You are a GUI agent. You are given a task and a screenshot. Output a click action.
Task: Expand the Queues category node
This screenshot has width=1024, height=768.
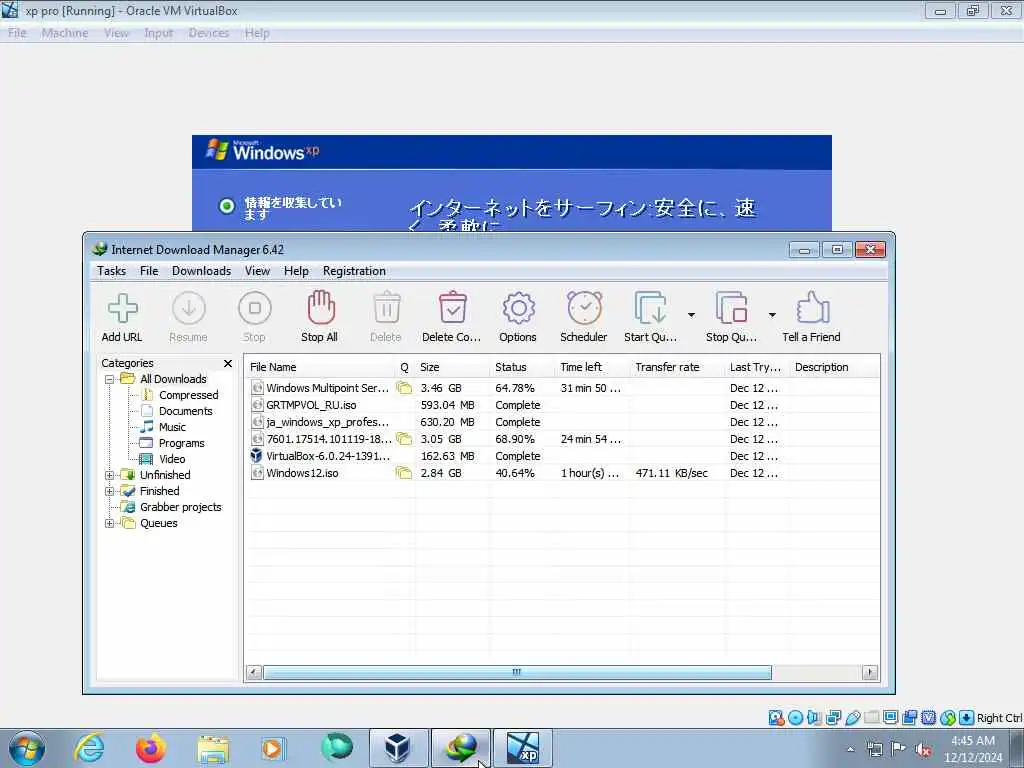coord(110,524)
